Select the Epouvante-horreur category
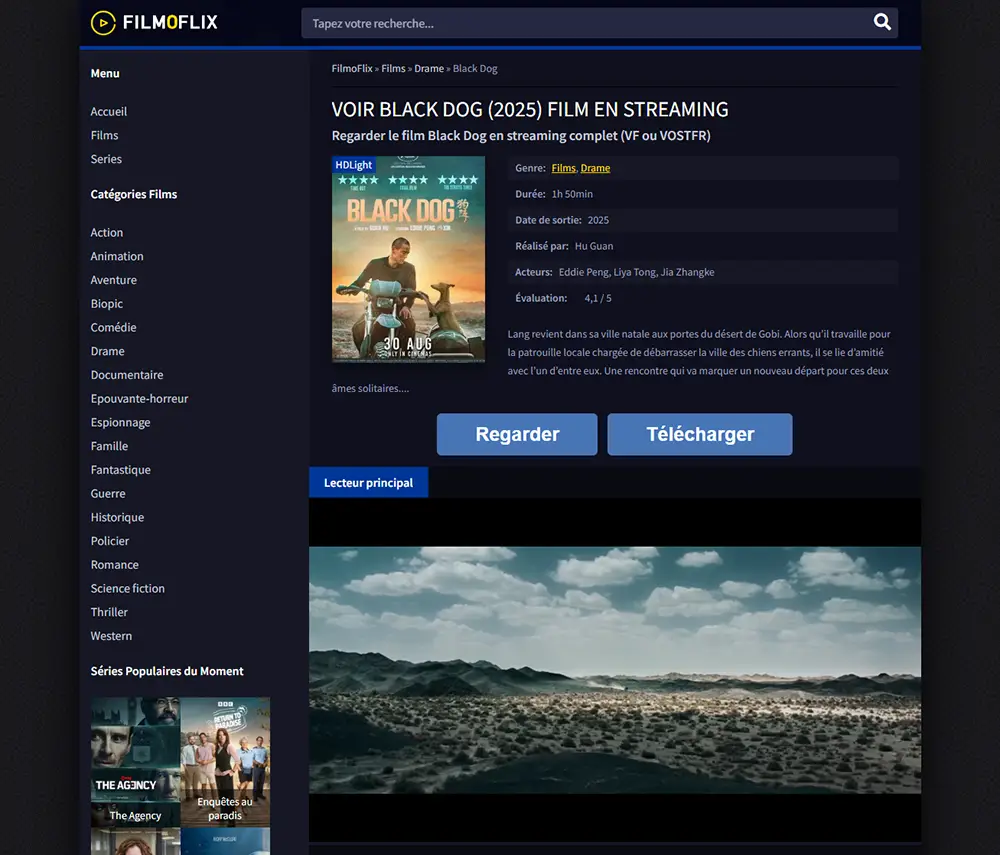This screenshot has width=1000, height=855. tap(139, 398)
